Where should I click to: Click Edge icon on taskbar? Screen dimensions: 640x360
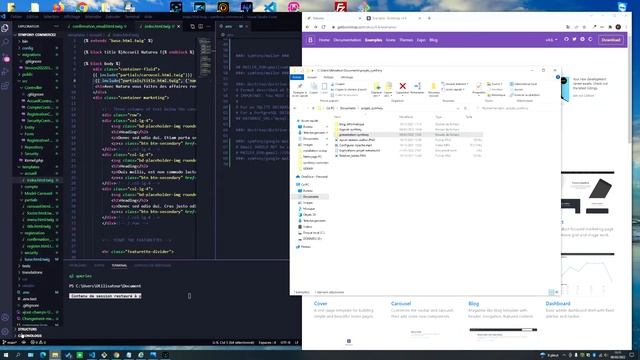tap(43, 355)
